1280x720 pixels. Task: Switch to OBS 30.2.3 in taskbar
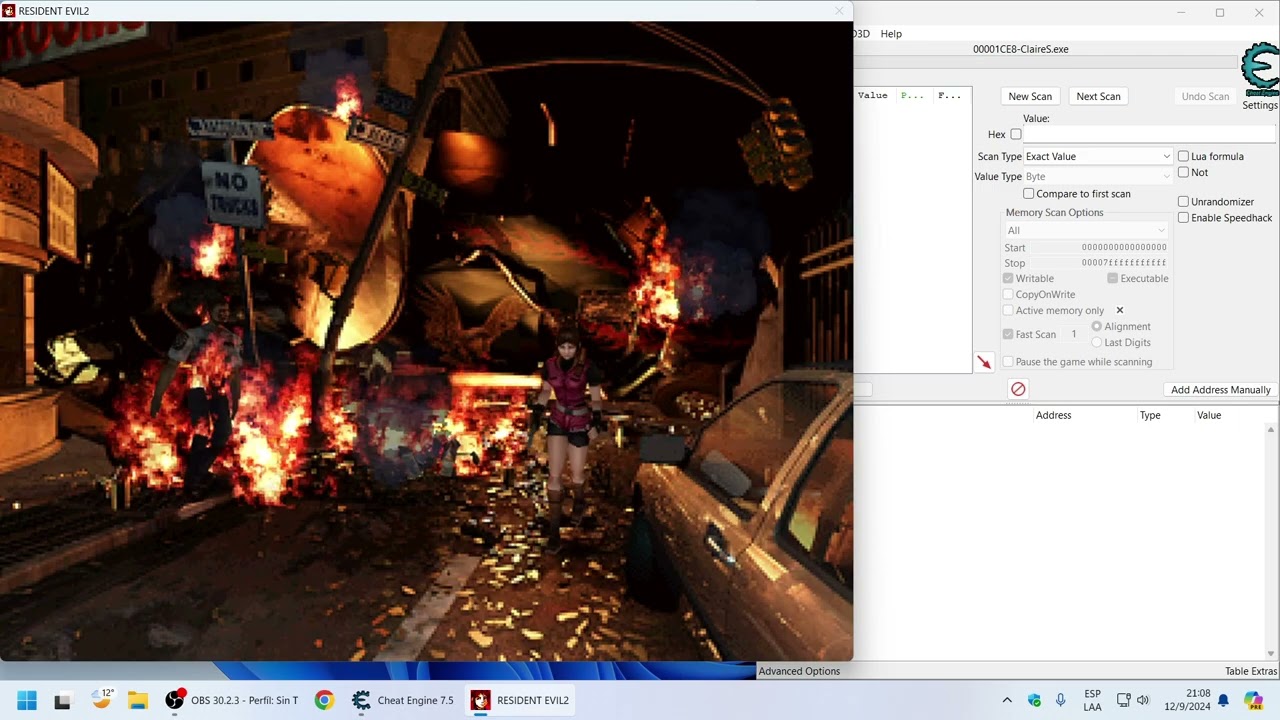pyautogui.click(x=232, y=700)
